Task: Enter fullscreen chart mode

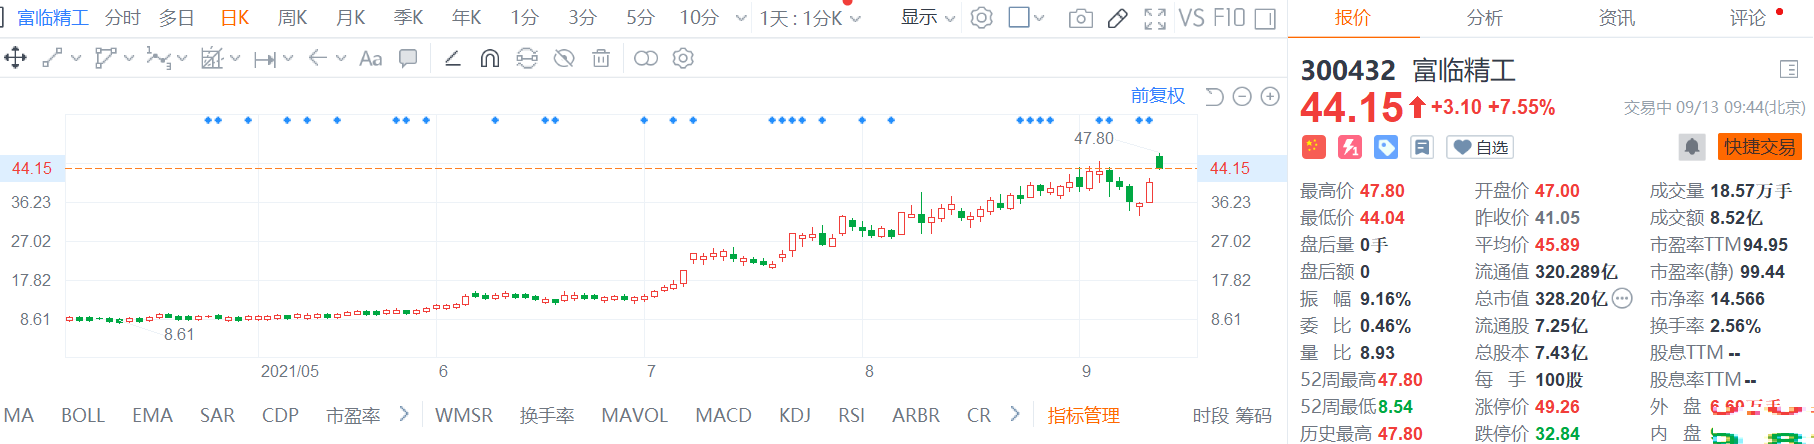Action: 1155,18
